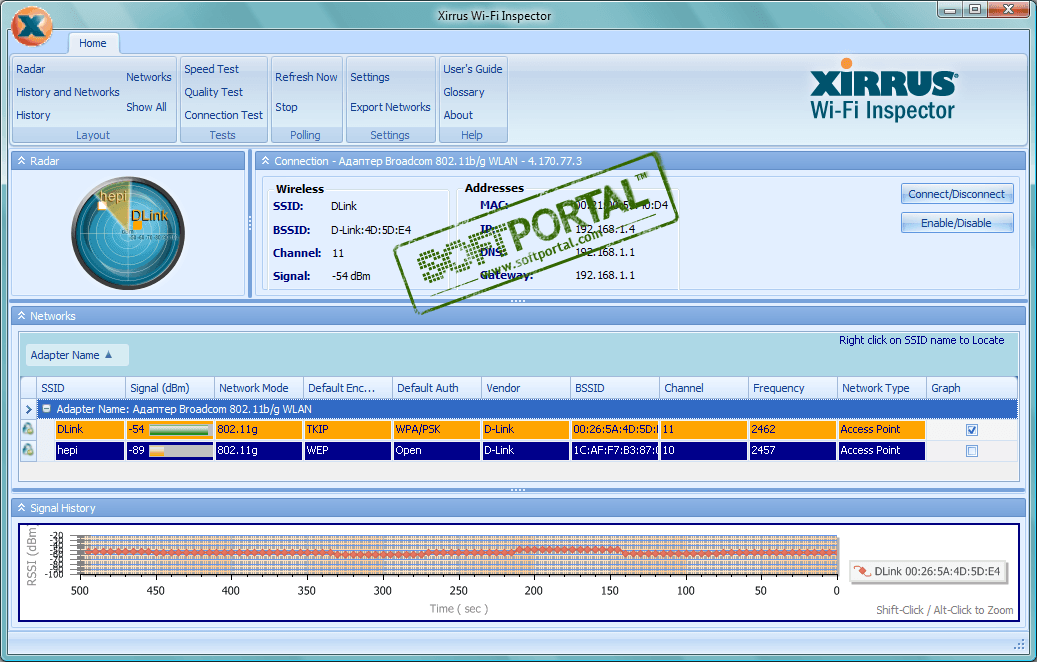The image size is (1037, 662).
Task: Click the Xirrus orange X application orb
Action: [31, 26]
